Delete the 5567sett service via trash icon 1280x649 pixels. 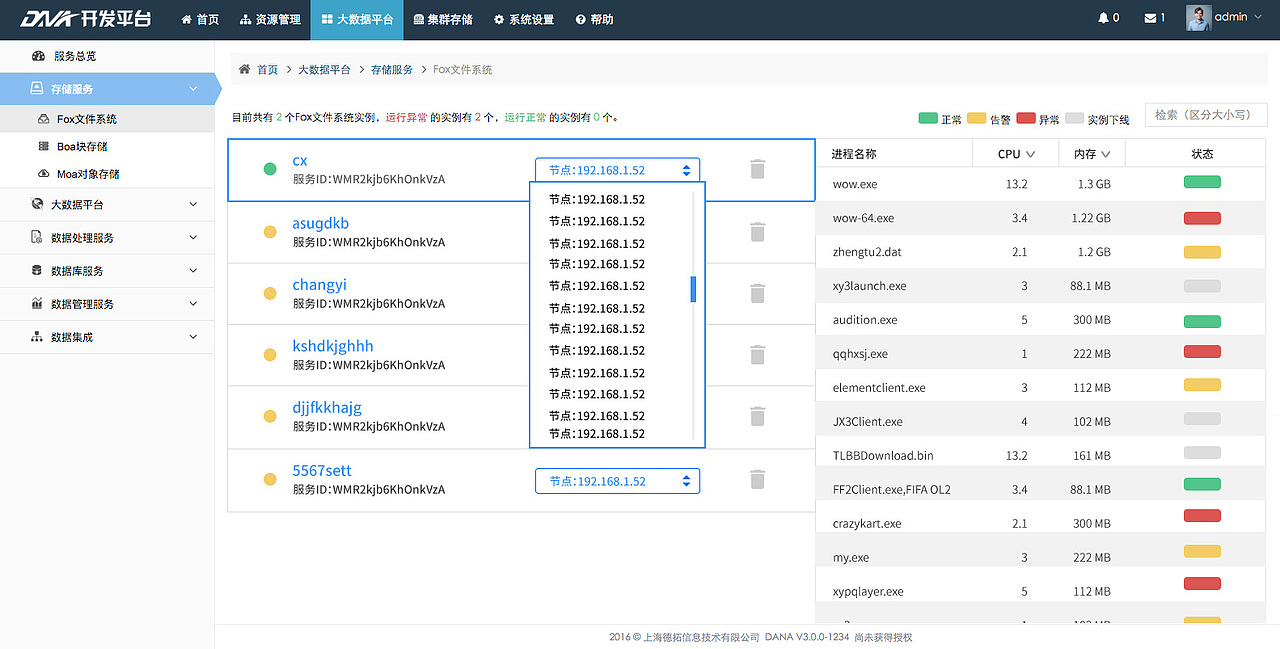[757, 479]
